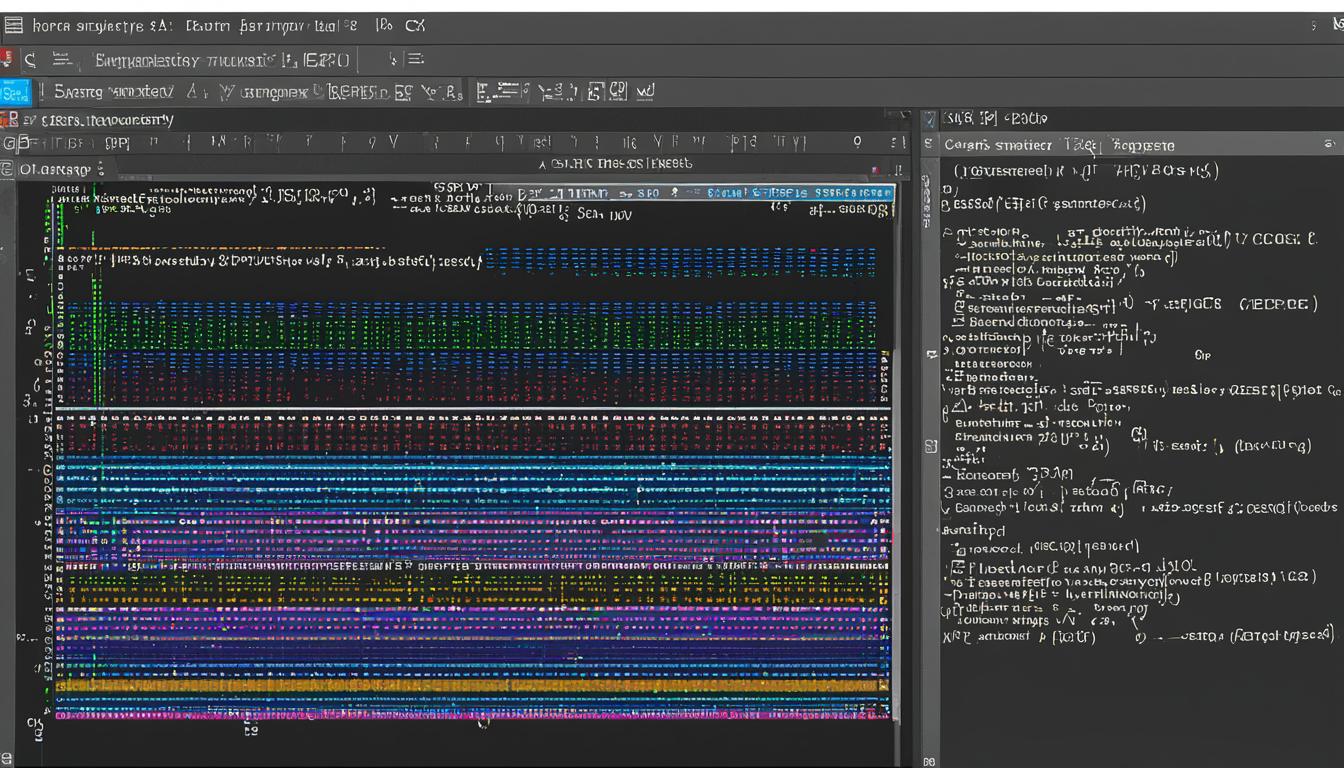Select the Roppsste tab in right panel

(x=1143, y=145)
